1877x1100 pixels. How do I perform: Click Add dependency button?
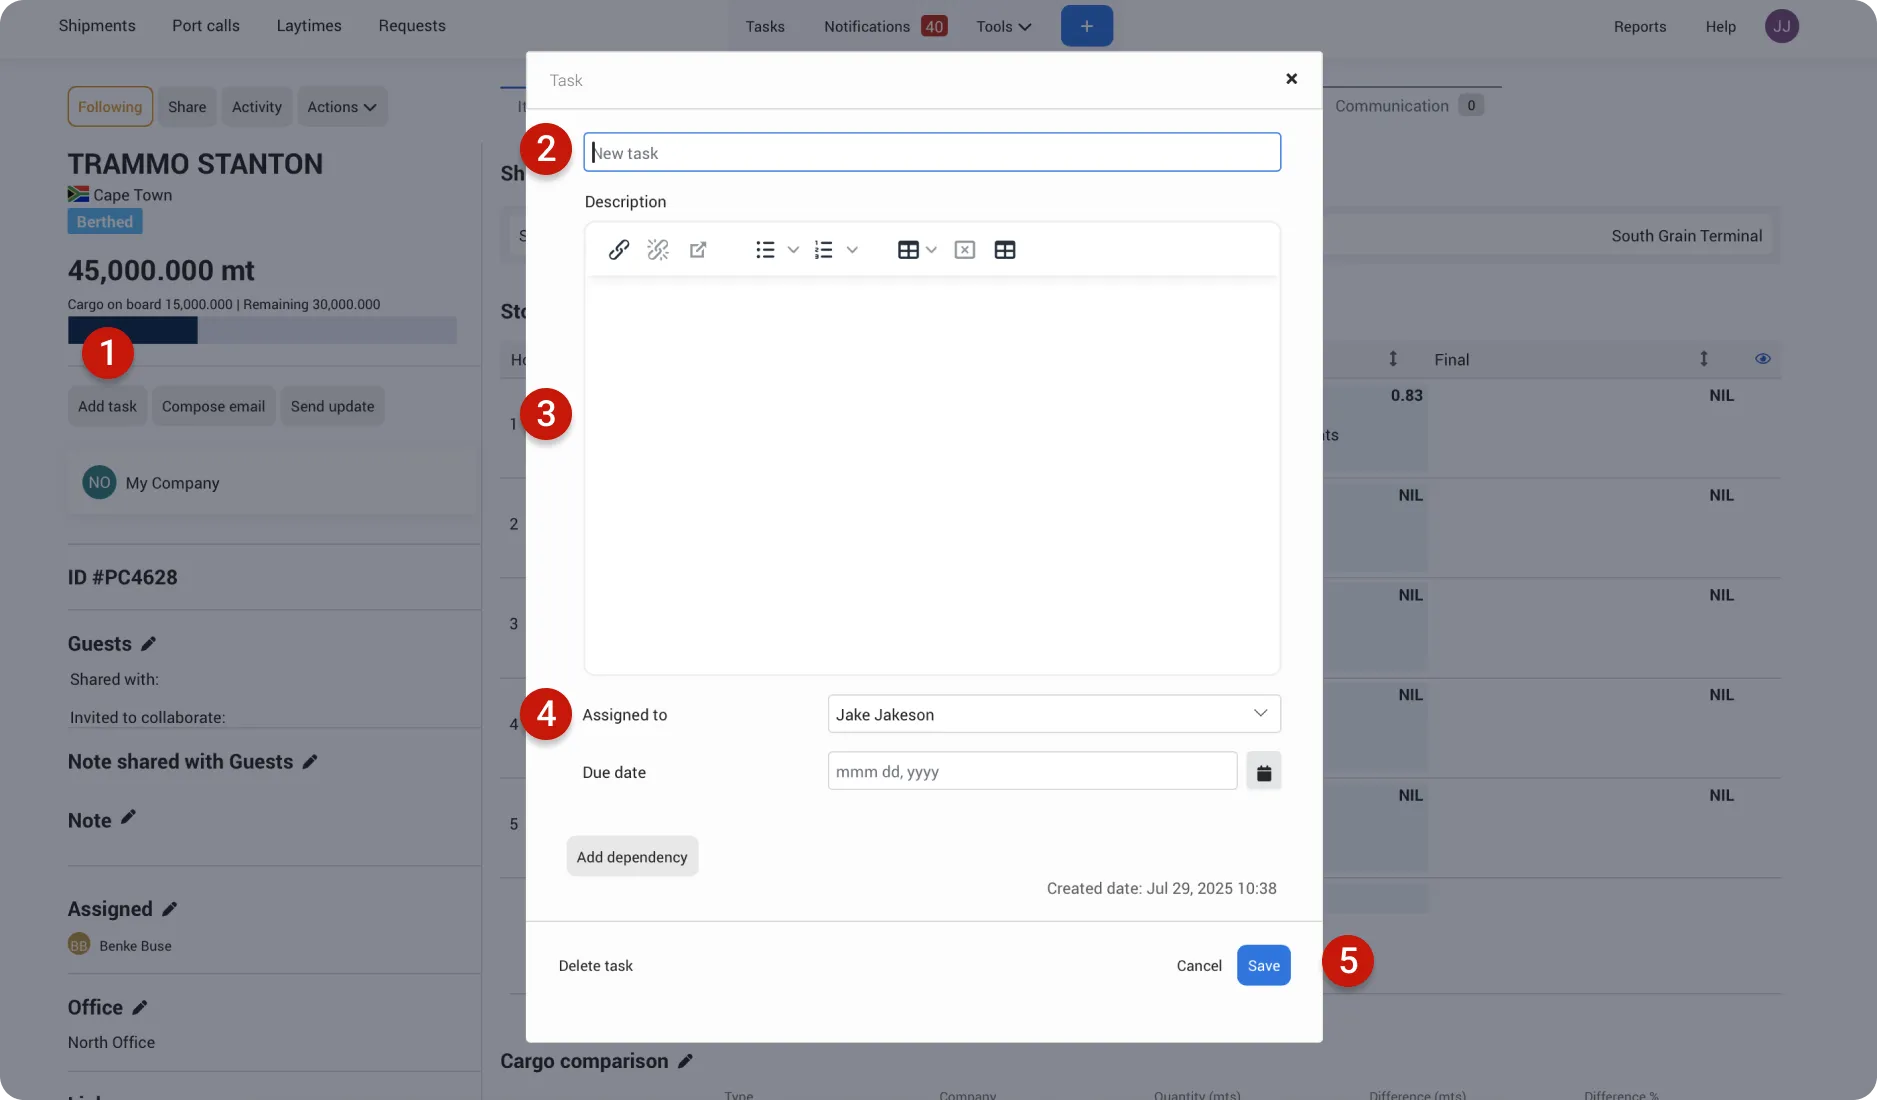632,857
